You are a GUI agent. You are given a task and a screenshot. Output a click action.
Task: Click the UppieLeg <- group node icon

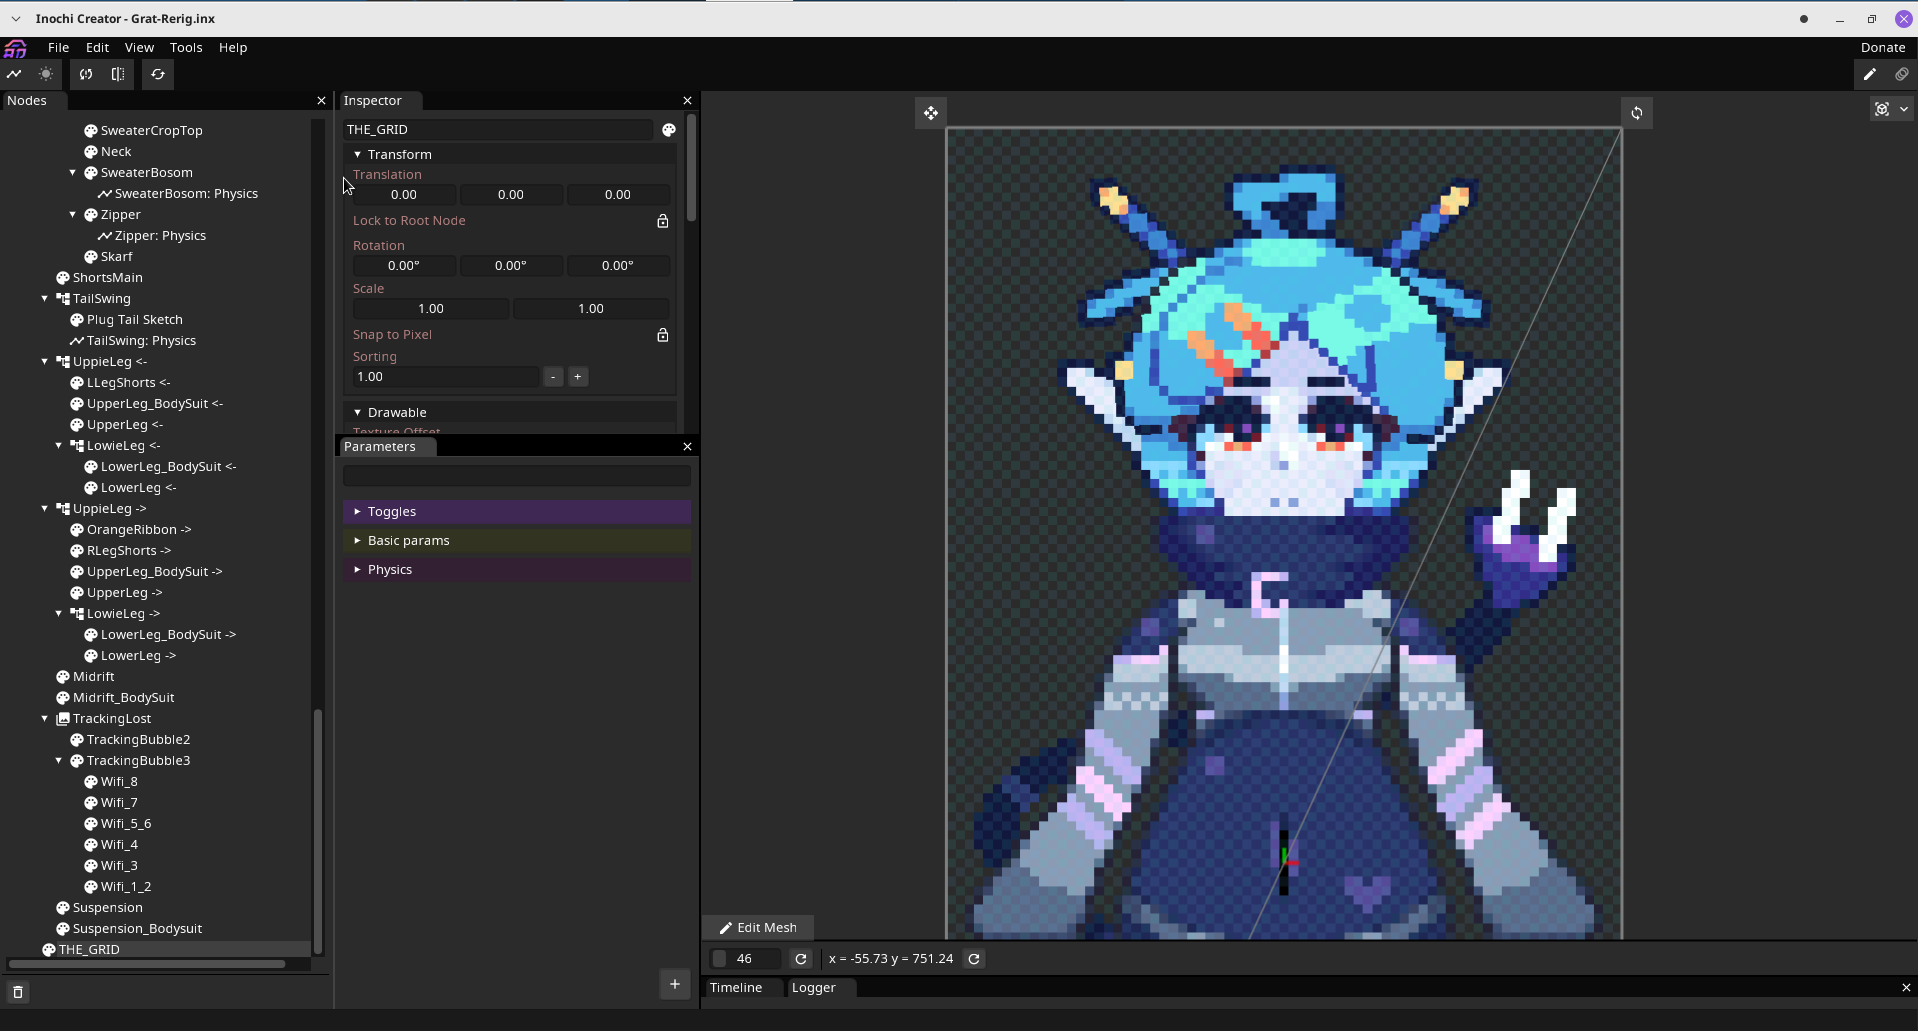(63, 362)
